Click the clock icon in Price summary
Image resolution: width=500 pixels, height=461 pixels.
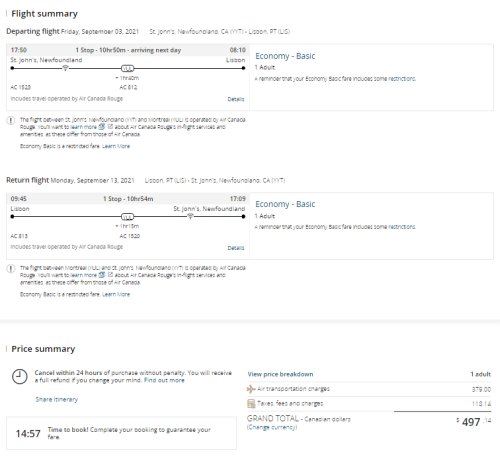pyautogui.click(x=20, y=377)
